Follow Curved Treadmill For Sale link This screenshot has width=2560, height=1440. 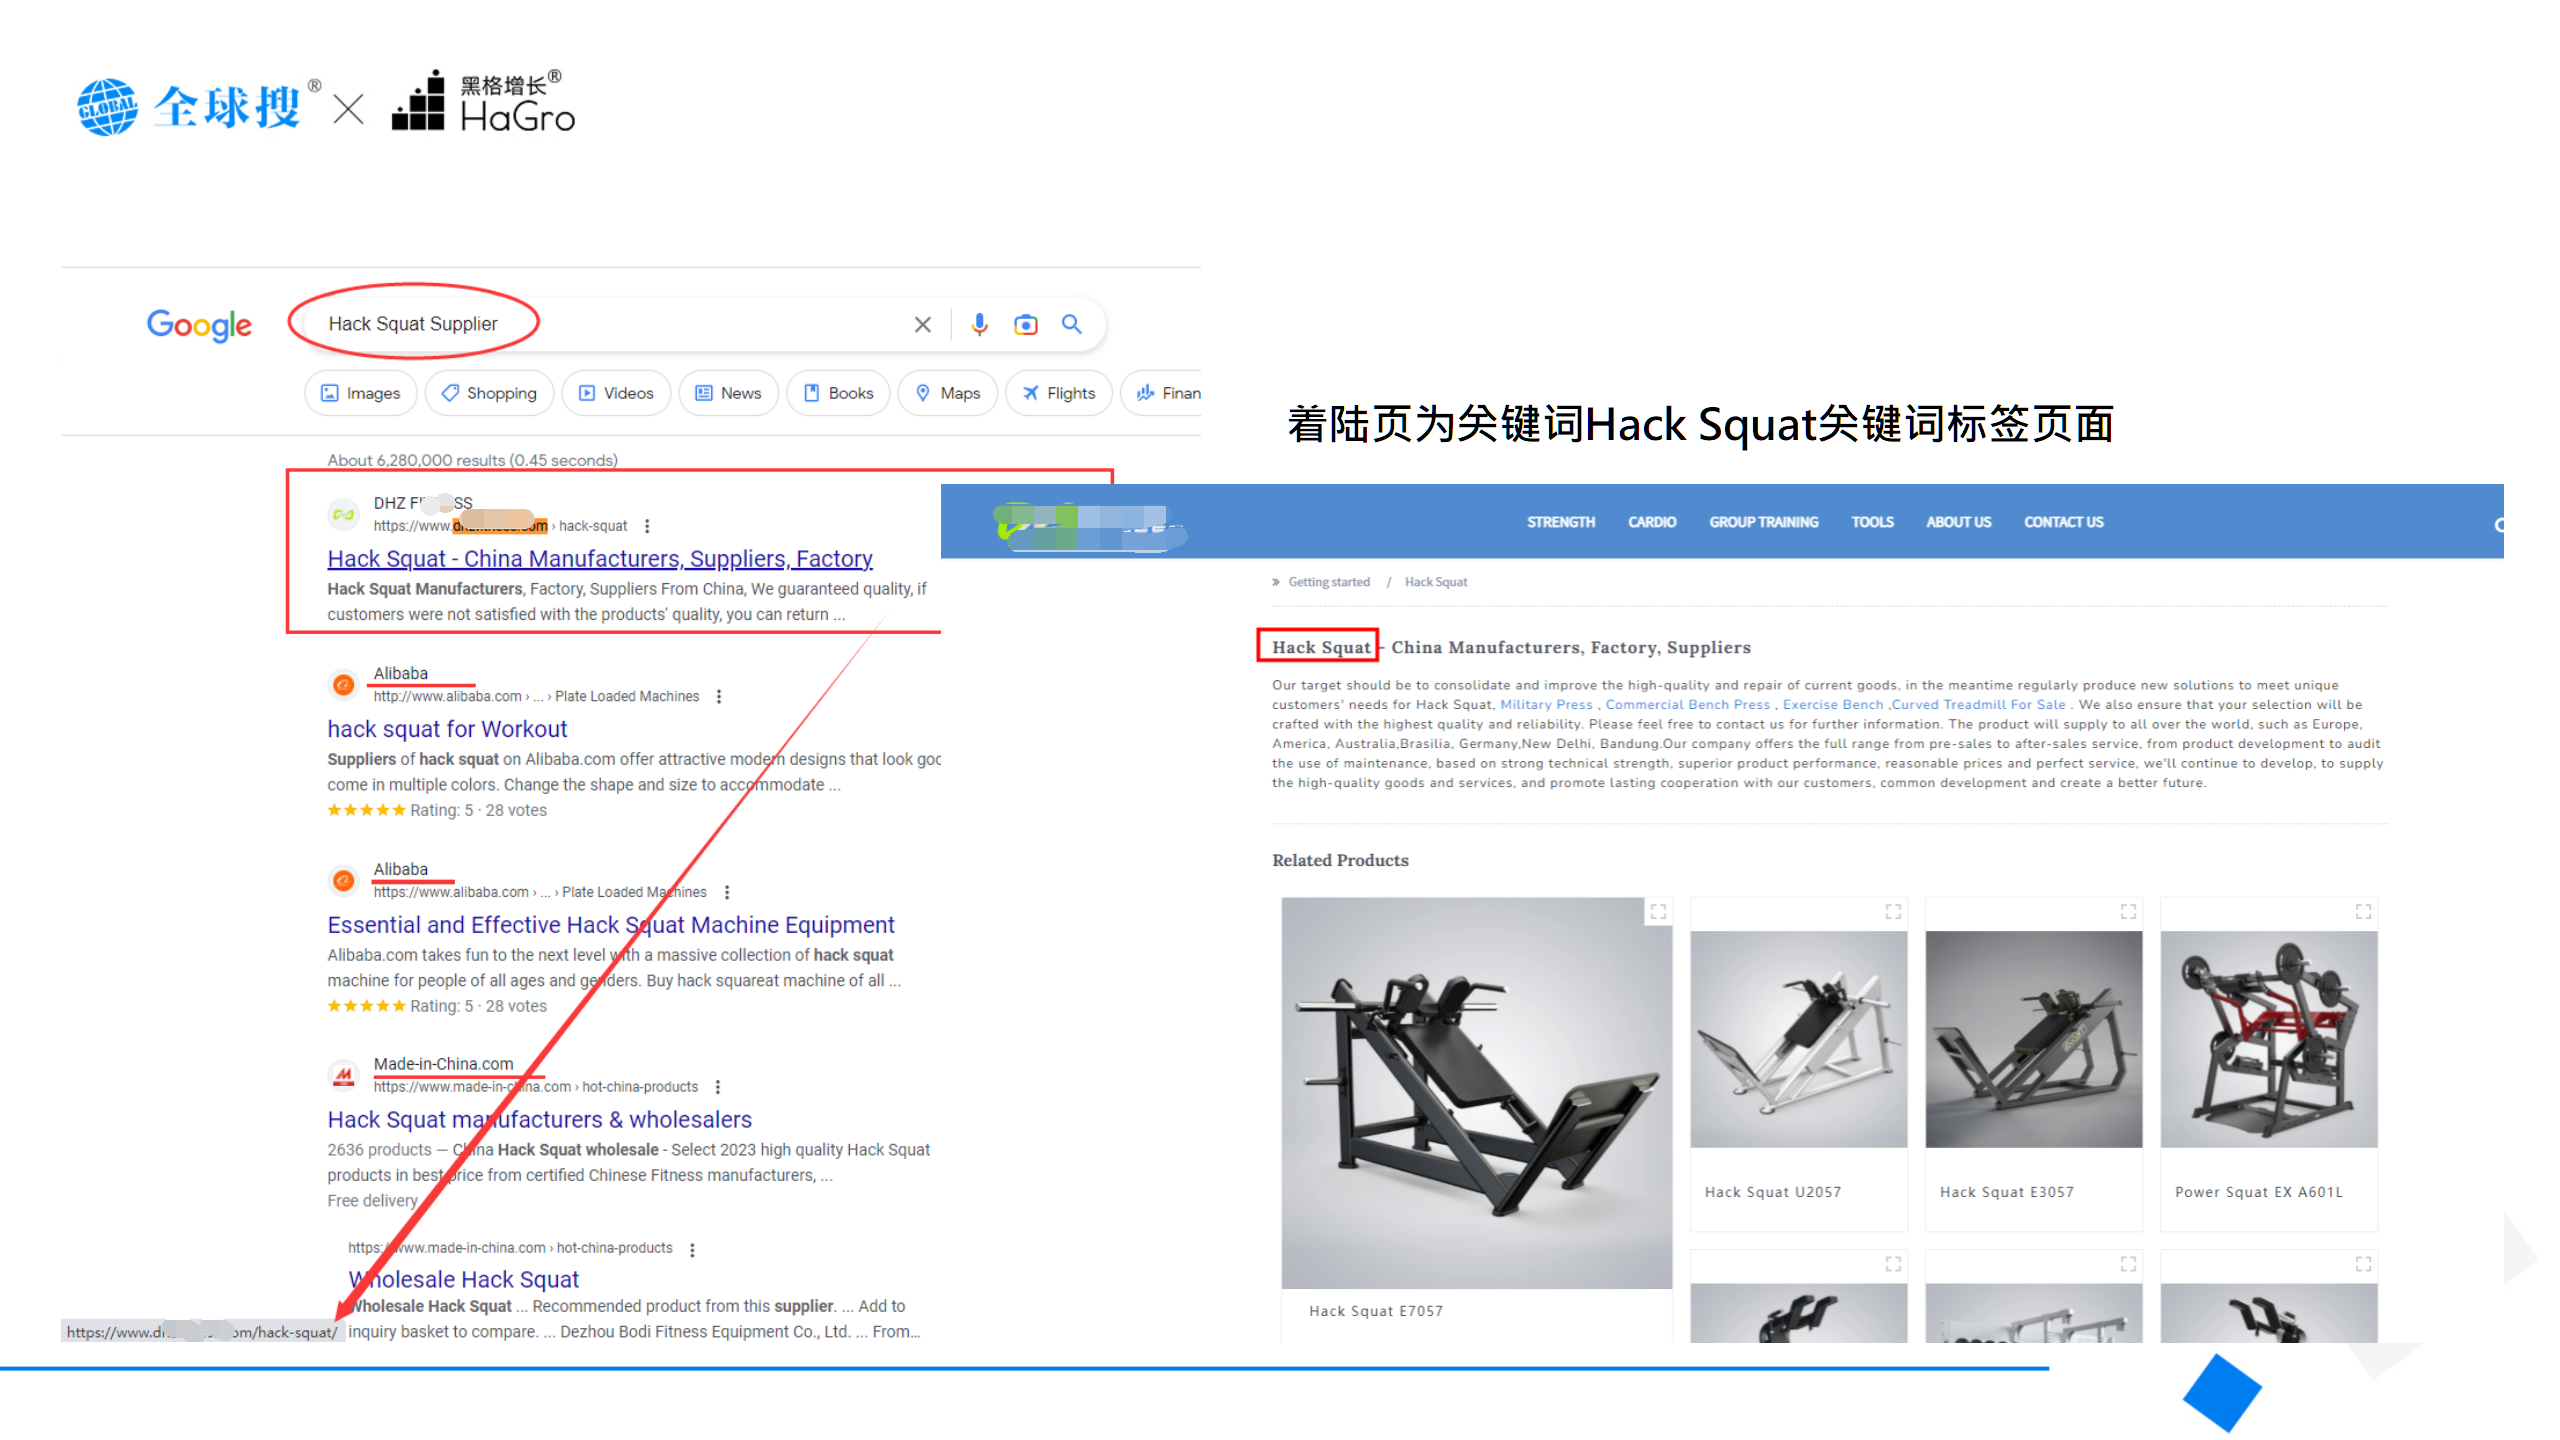click(x=1978, y=705)
